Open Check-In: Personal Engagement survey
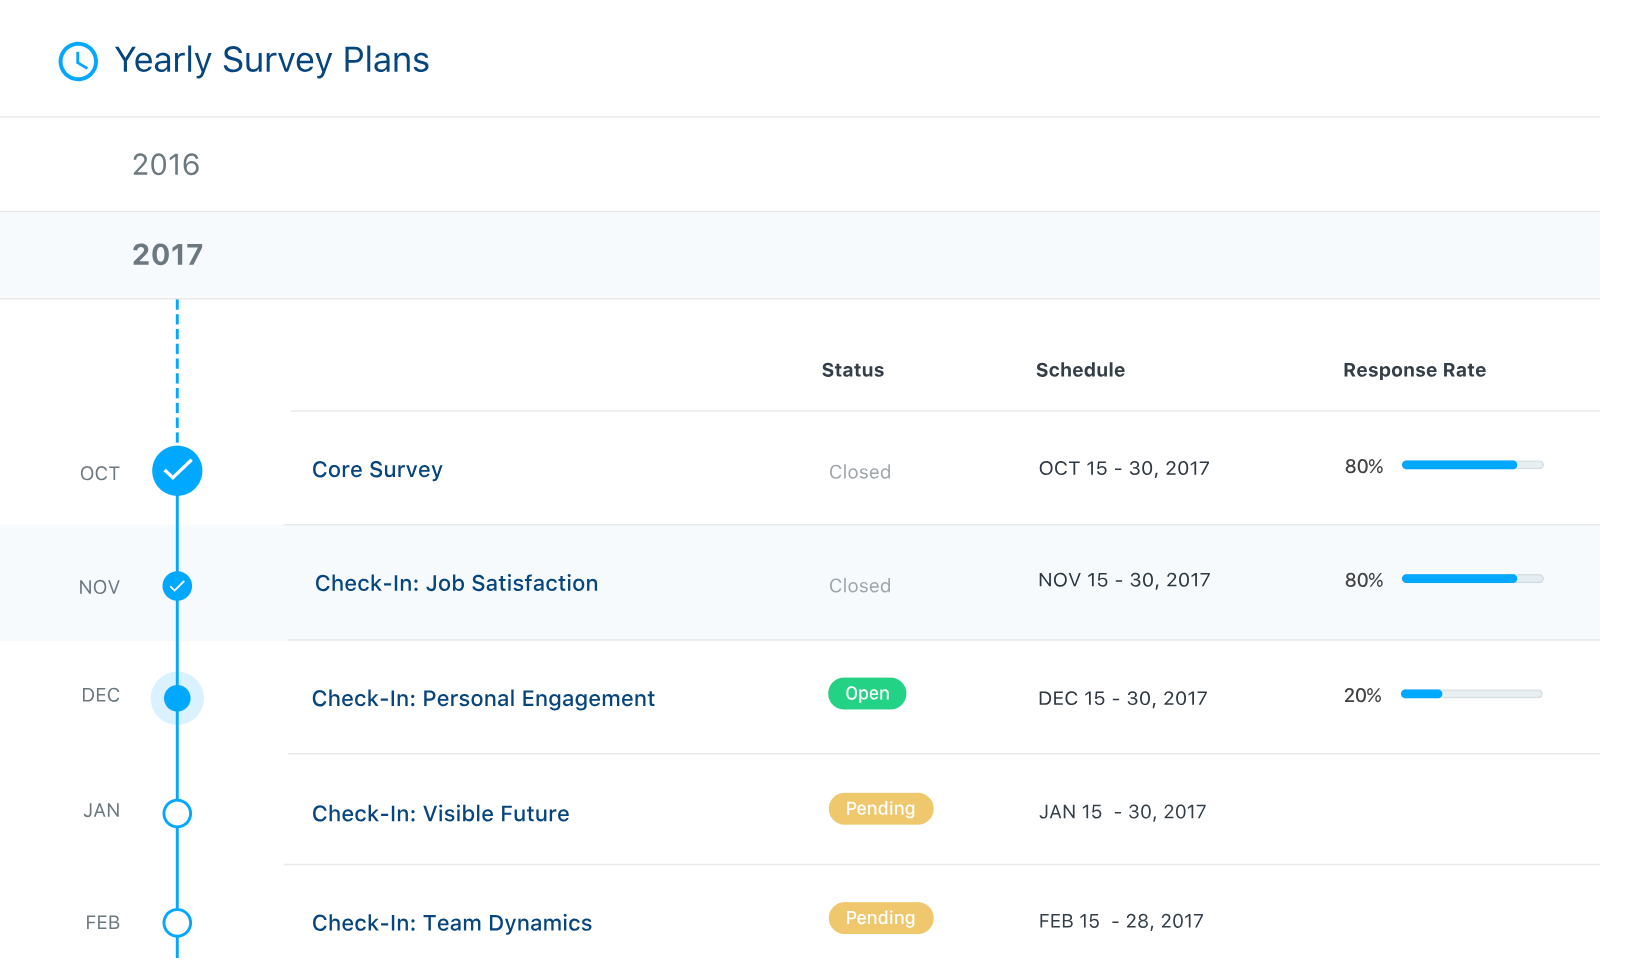The width and height of the screenshot is (1636, 976). (483, 698)
